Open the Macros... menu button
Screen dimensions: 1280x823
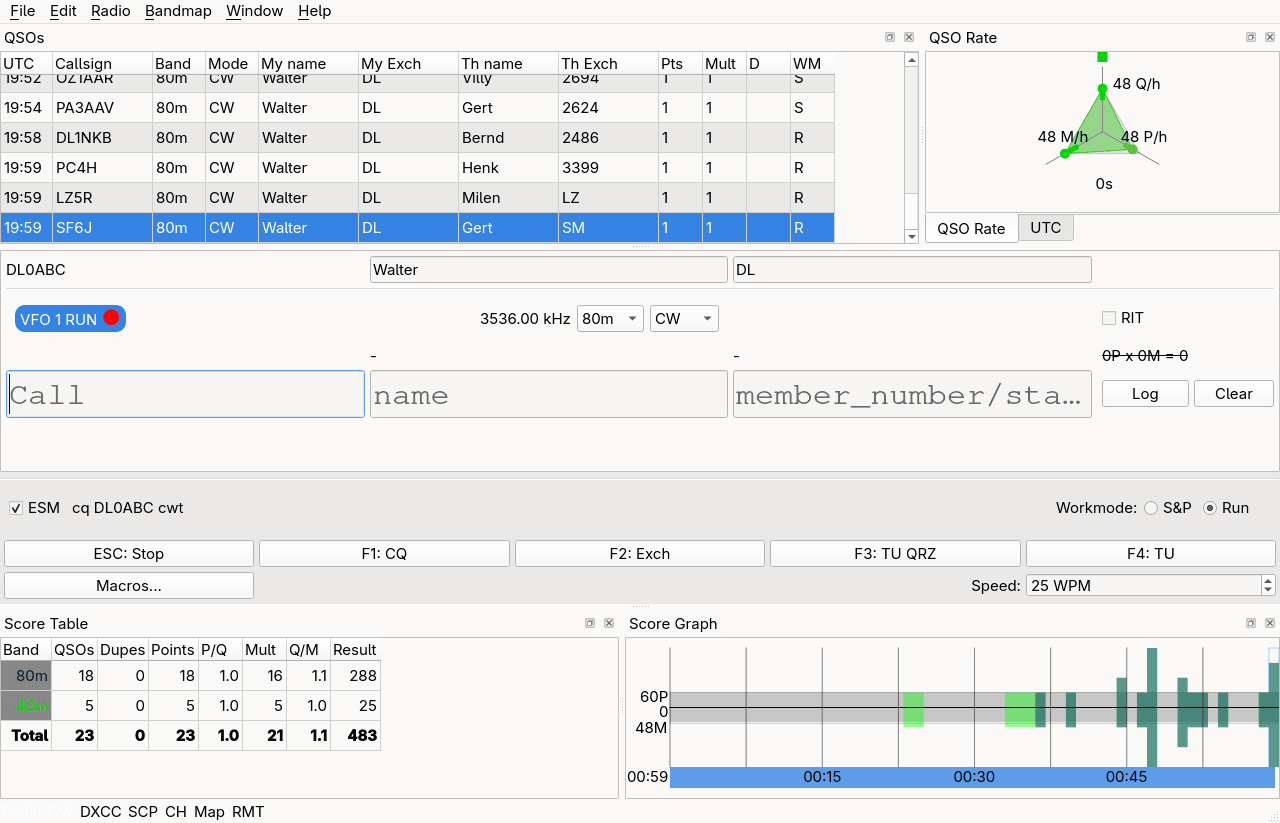[x=129, y=586]
